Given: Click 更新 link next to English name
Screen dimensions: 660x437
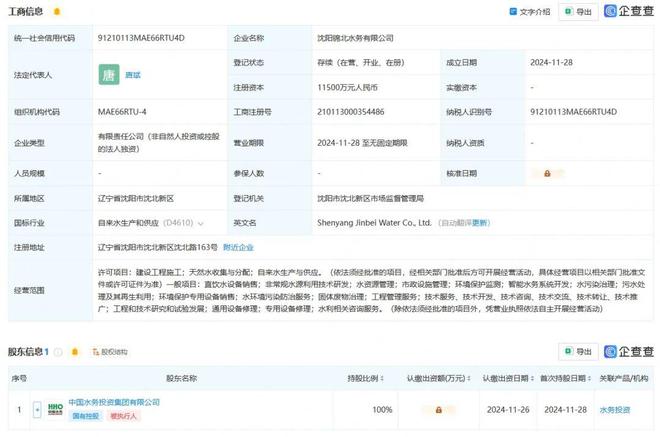Looking at the screenshot, I should (479, 223).
